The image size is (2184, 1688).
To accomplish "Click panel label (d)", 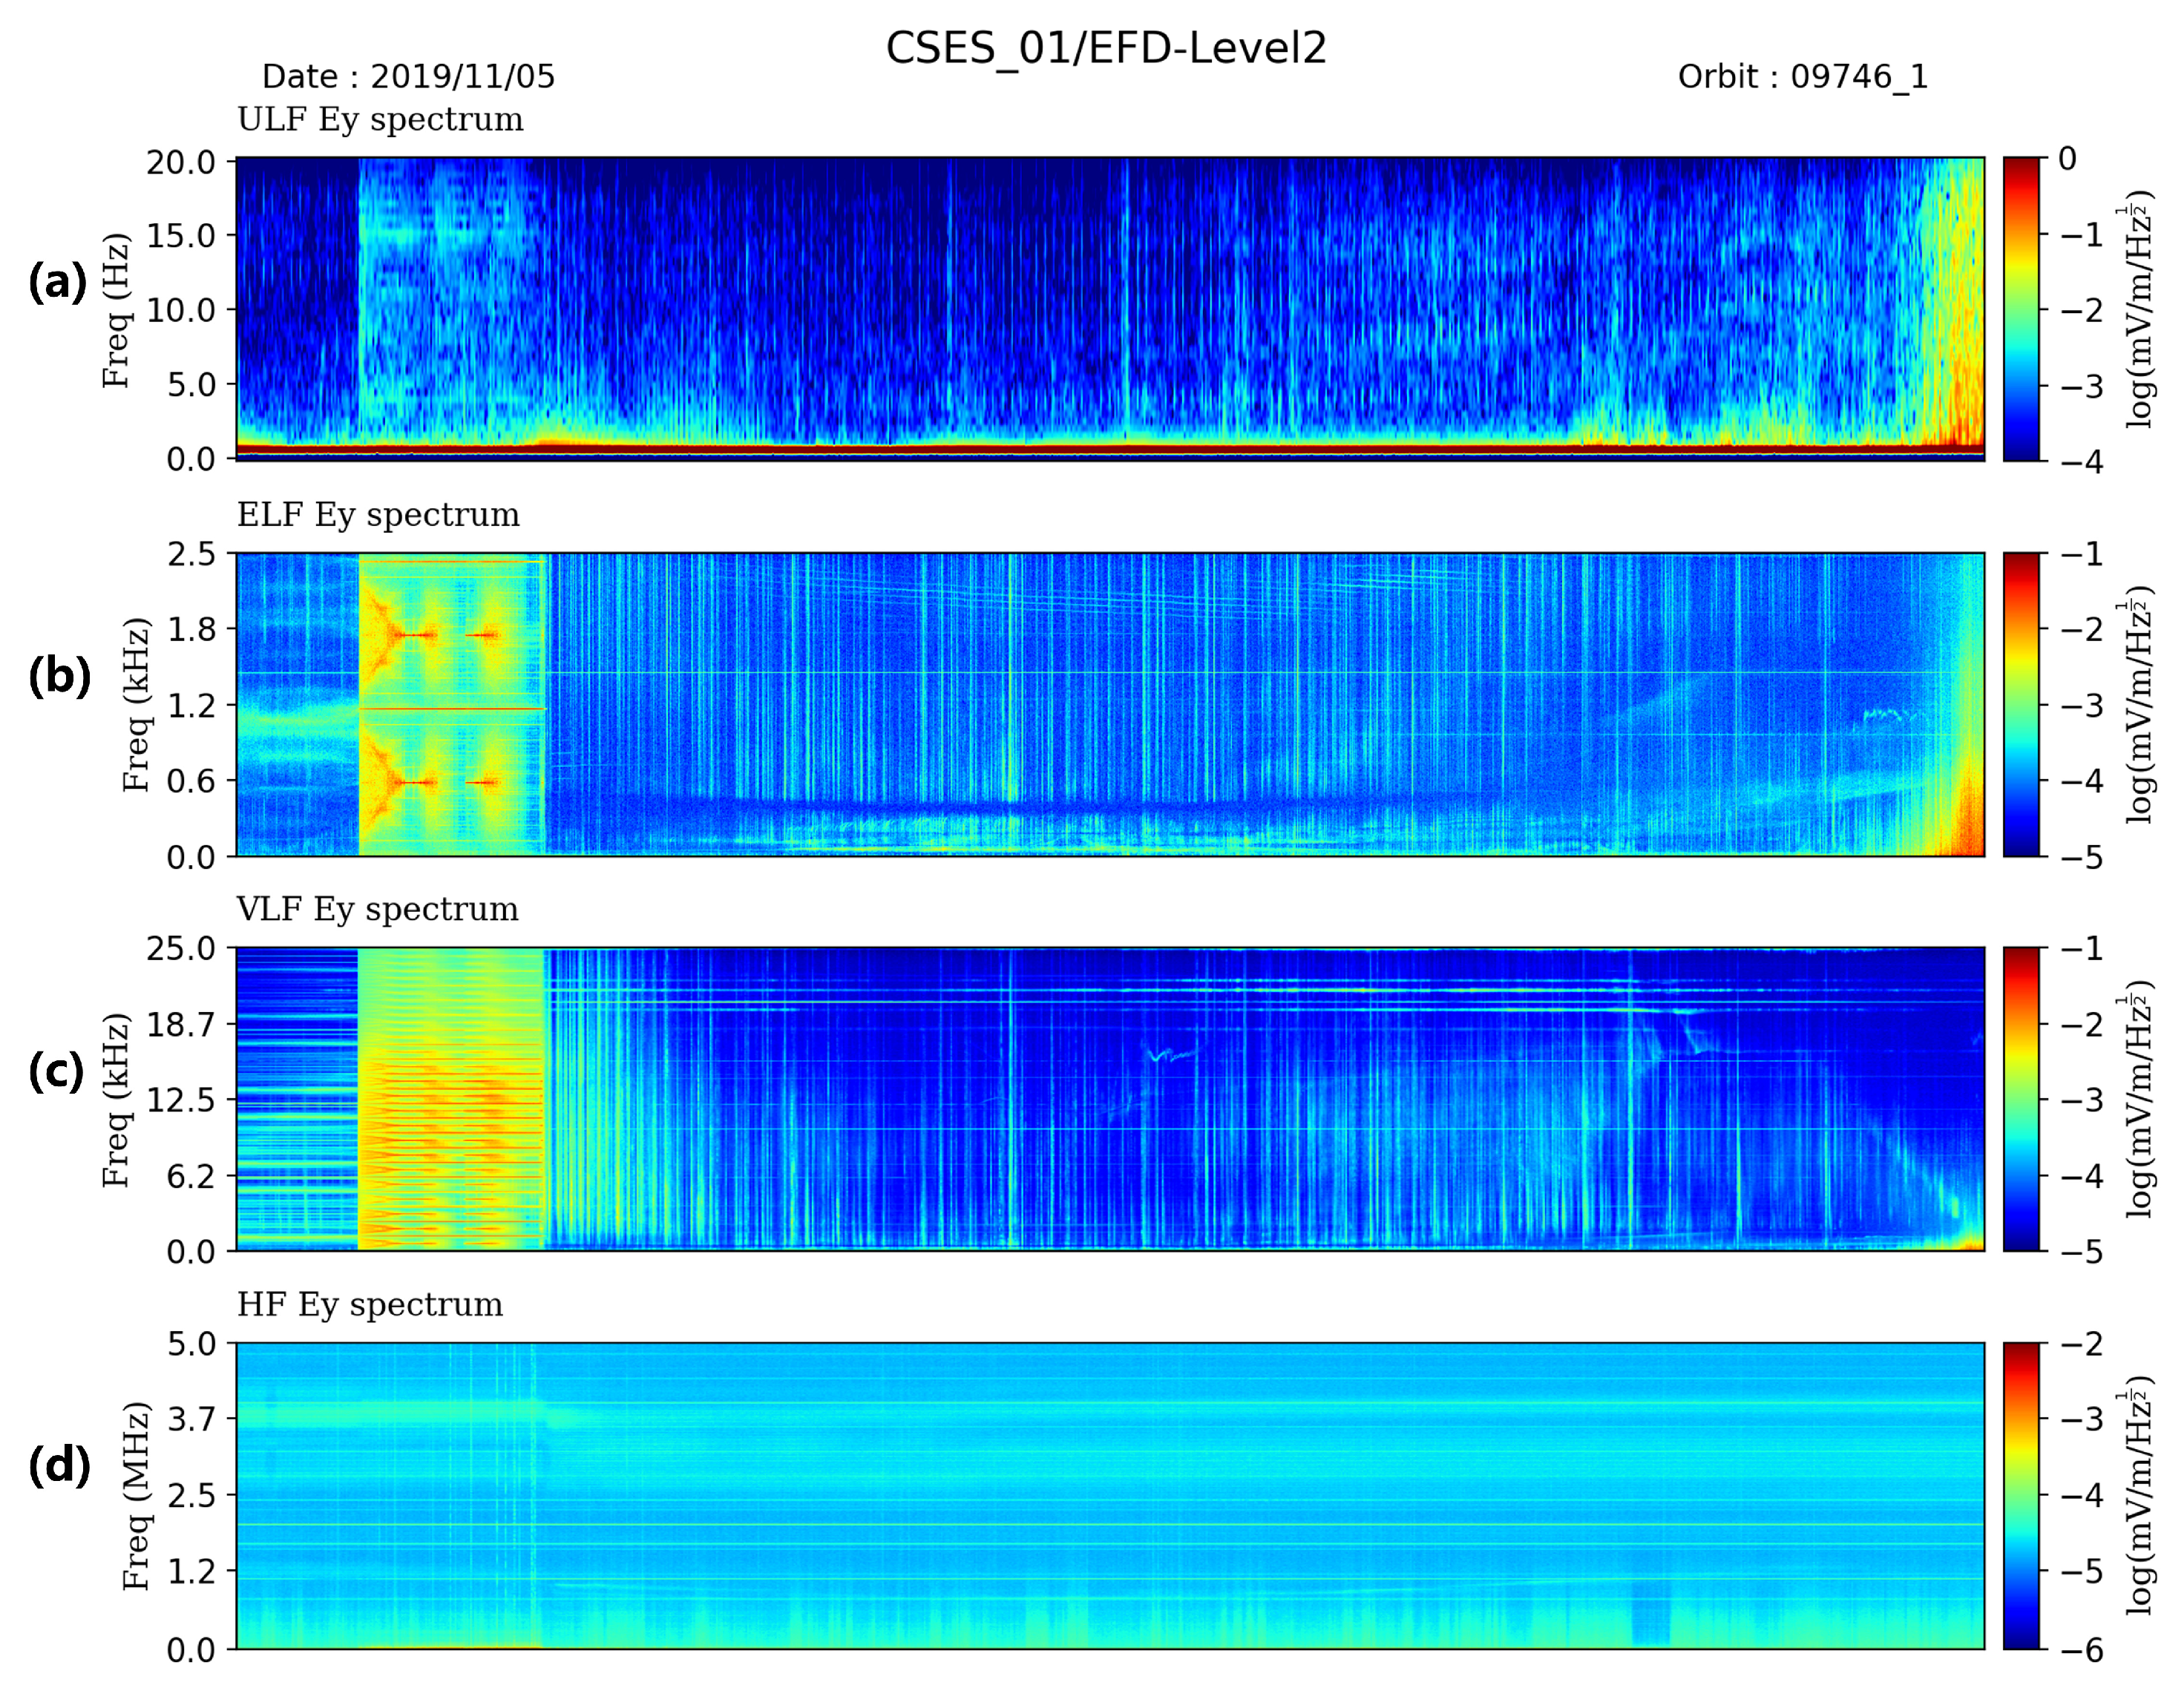I will (x=59, y=1466).
